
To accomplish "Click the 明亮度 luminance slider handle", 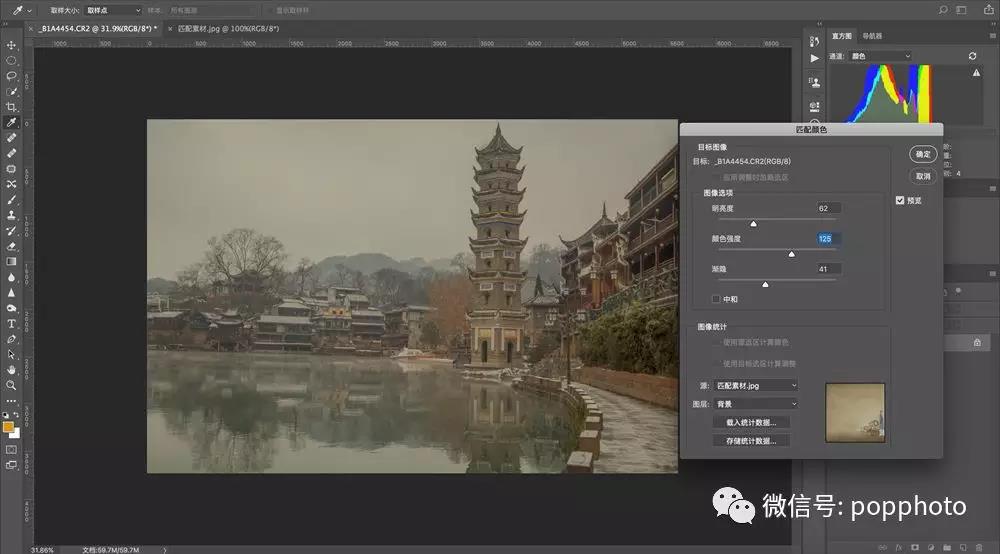I will [x=753, y=224].
